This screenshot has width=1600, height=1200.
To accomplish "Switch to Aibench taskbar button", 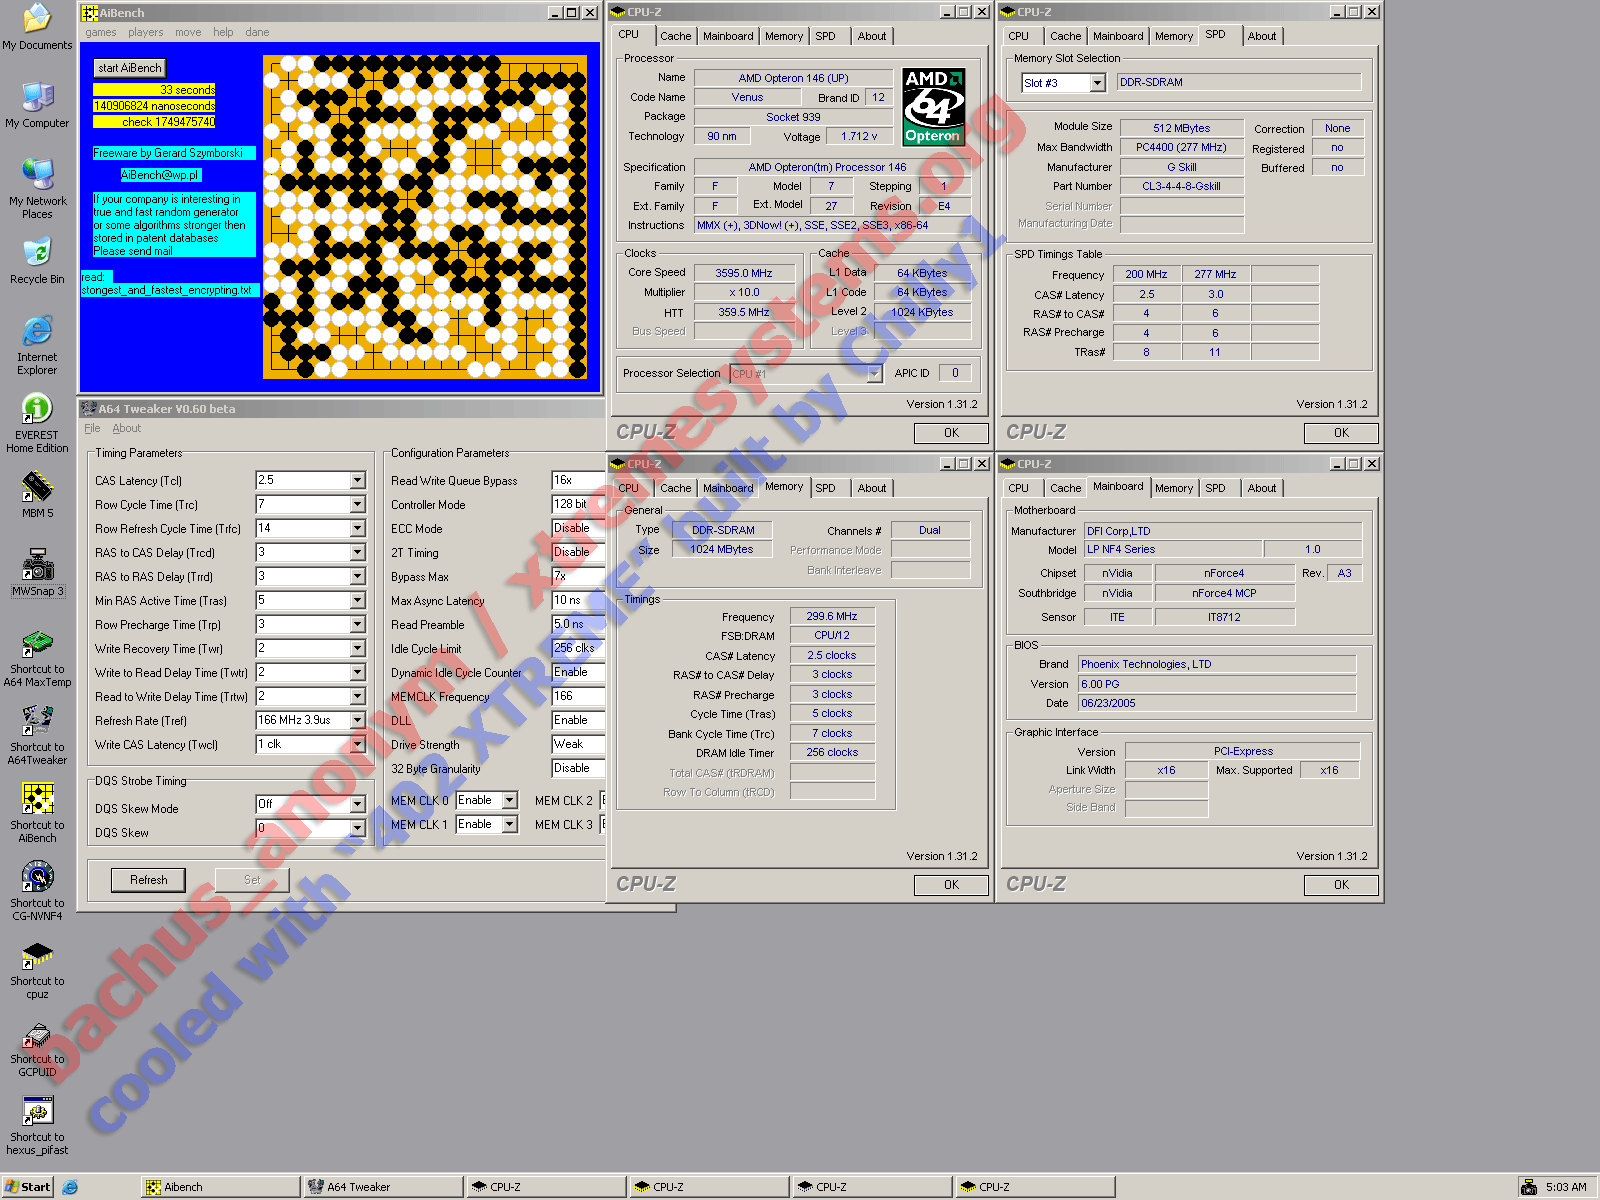I will [221, 1187].
